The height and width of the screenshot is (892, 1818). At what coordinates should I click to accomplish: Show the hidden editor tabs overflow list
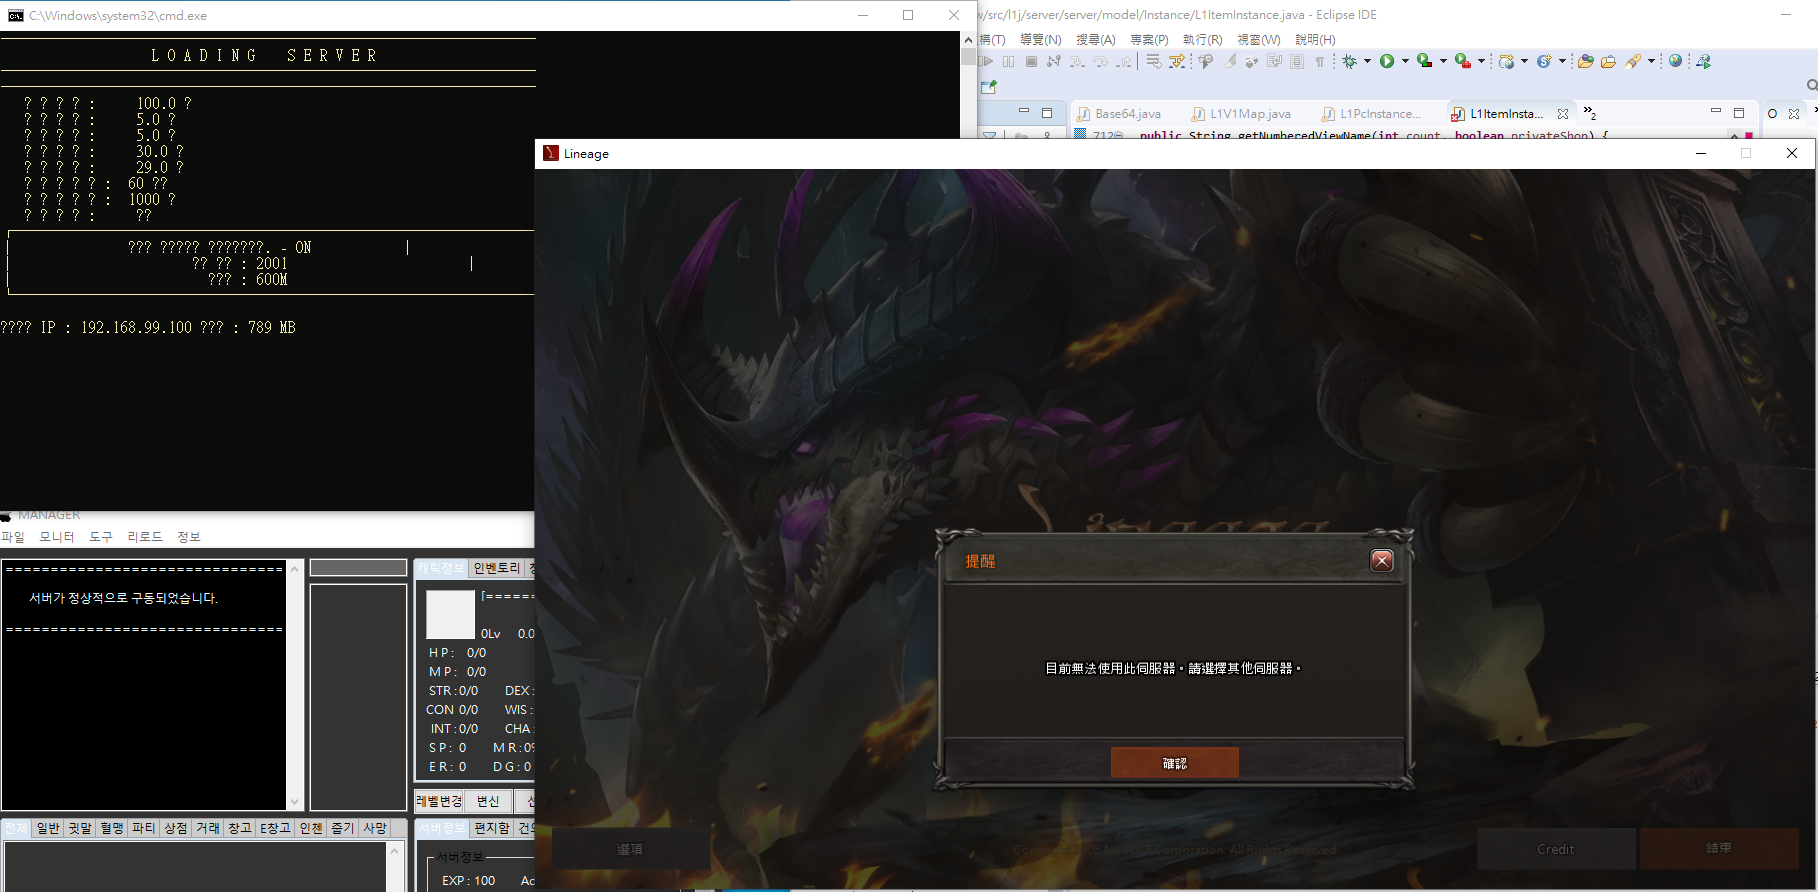click(1589, 113)
